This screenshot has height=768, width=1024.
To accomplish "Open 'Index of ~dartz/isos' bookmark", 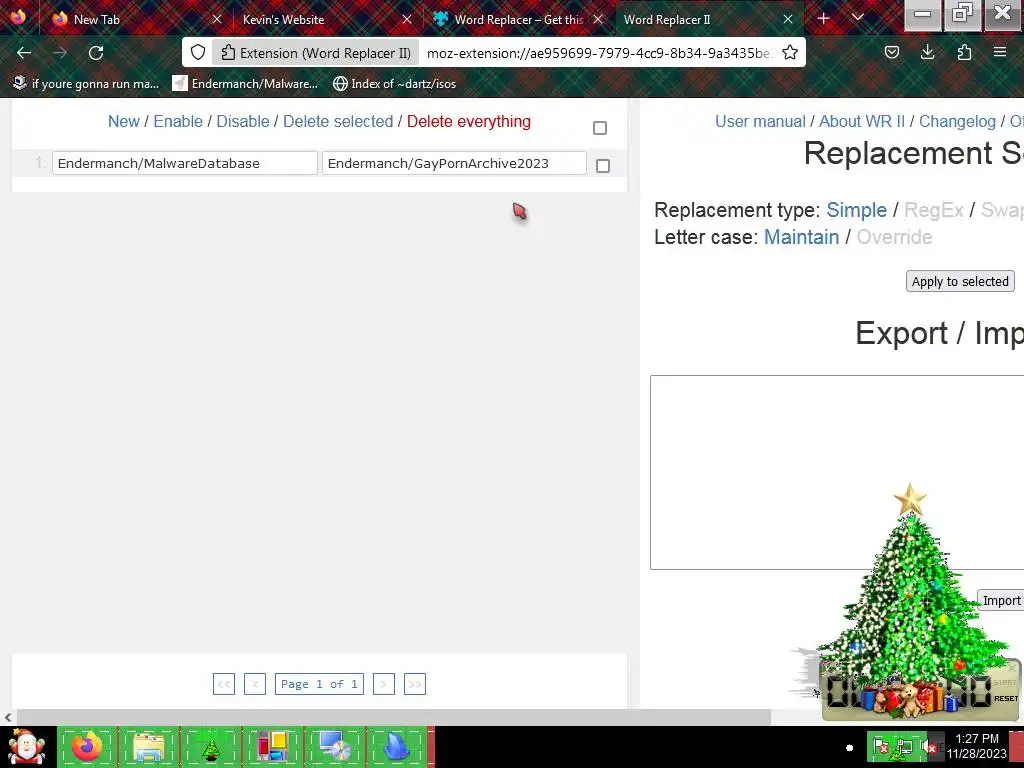I will 394,84.
